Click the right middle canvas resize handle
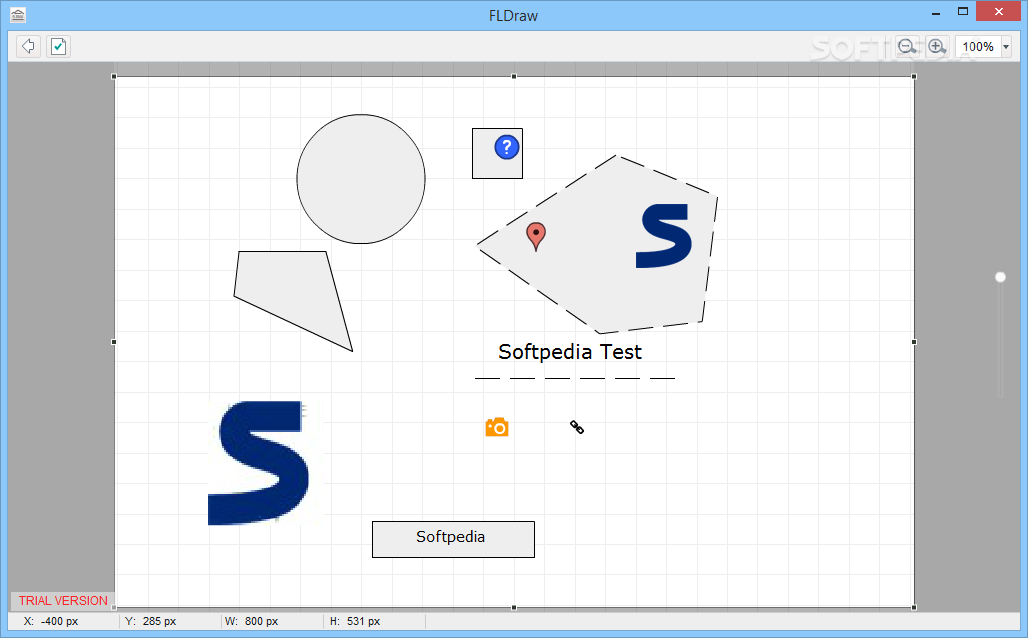 coord(914,342)
